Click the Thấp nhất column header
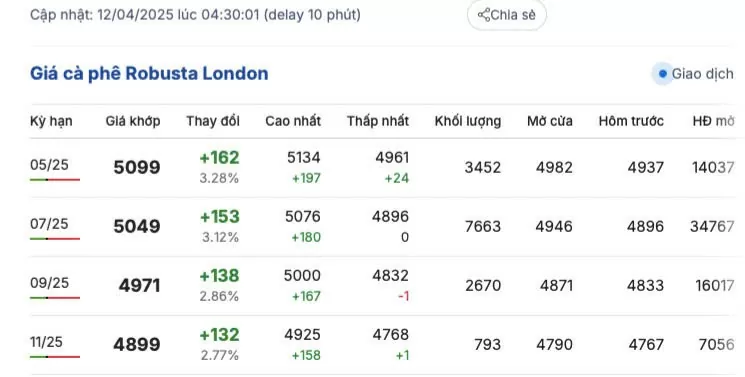The image size is (745, 377). pos(378,121)
